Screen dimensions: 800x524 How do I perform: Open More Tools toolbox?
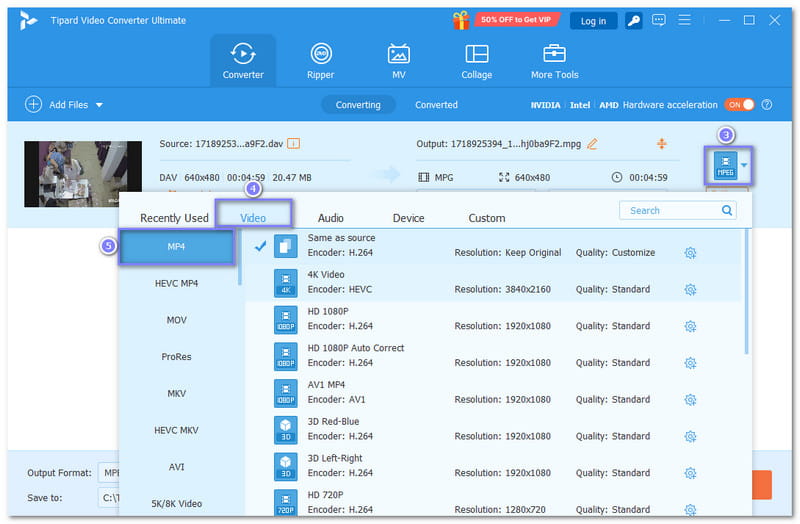click(555, 61)
